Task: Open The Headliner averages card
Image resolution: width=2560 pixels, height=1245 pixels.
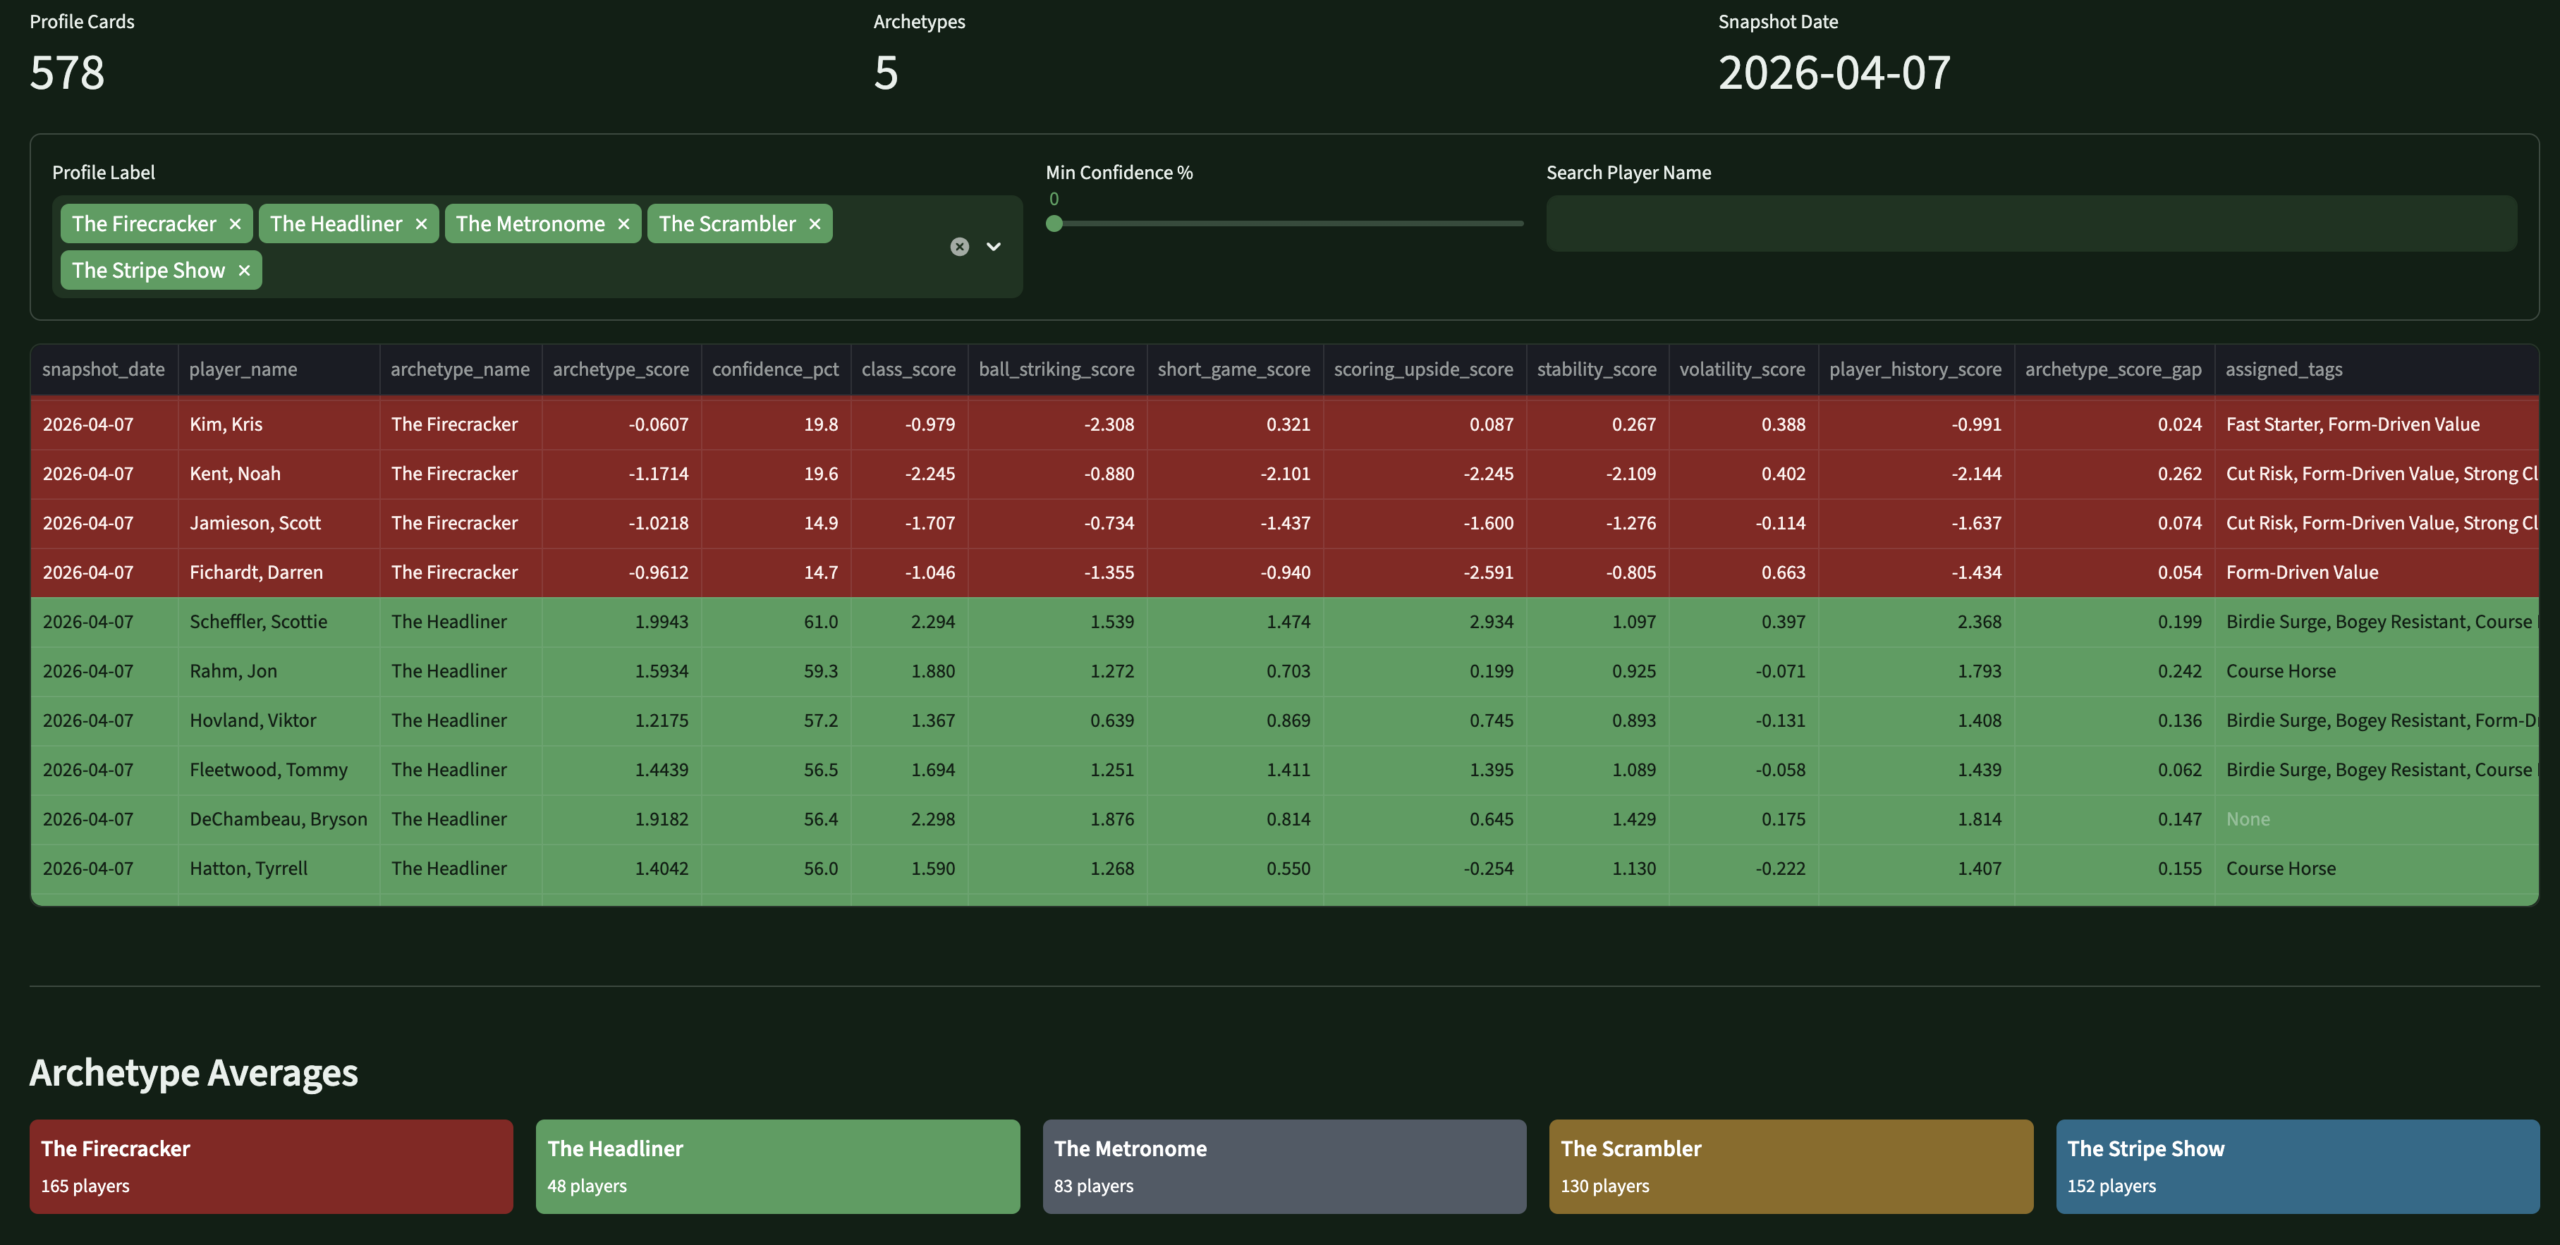Action: click(777, 1166)
